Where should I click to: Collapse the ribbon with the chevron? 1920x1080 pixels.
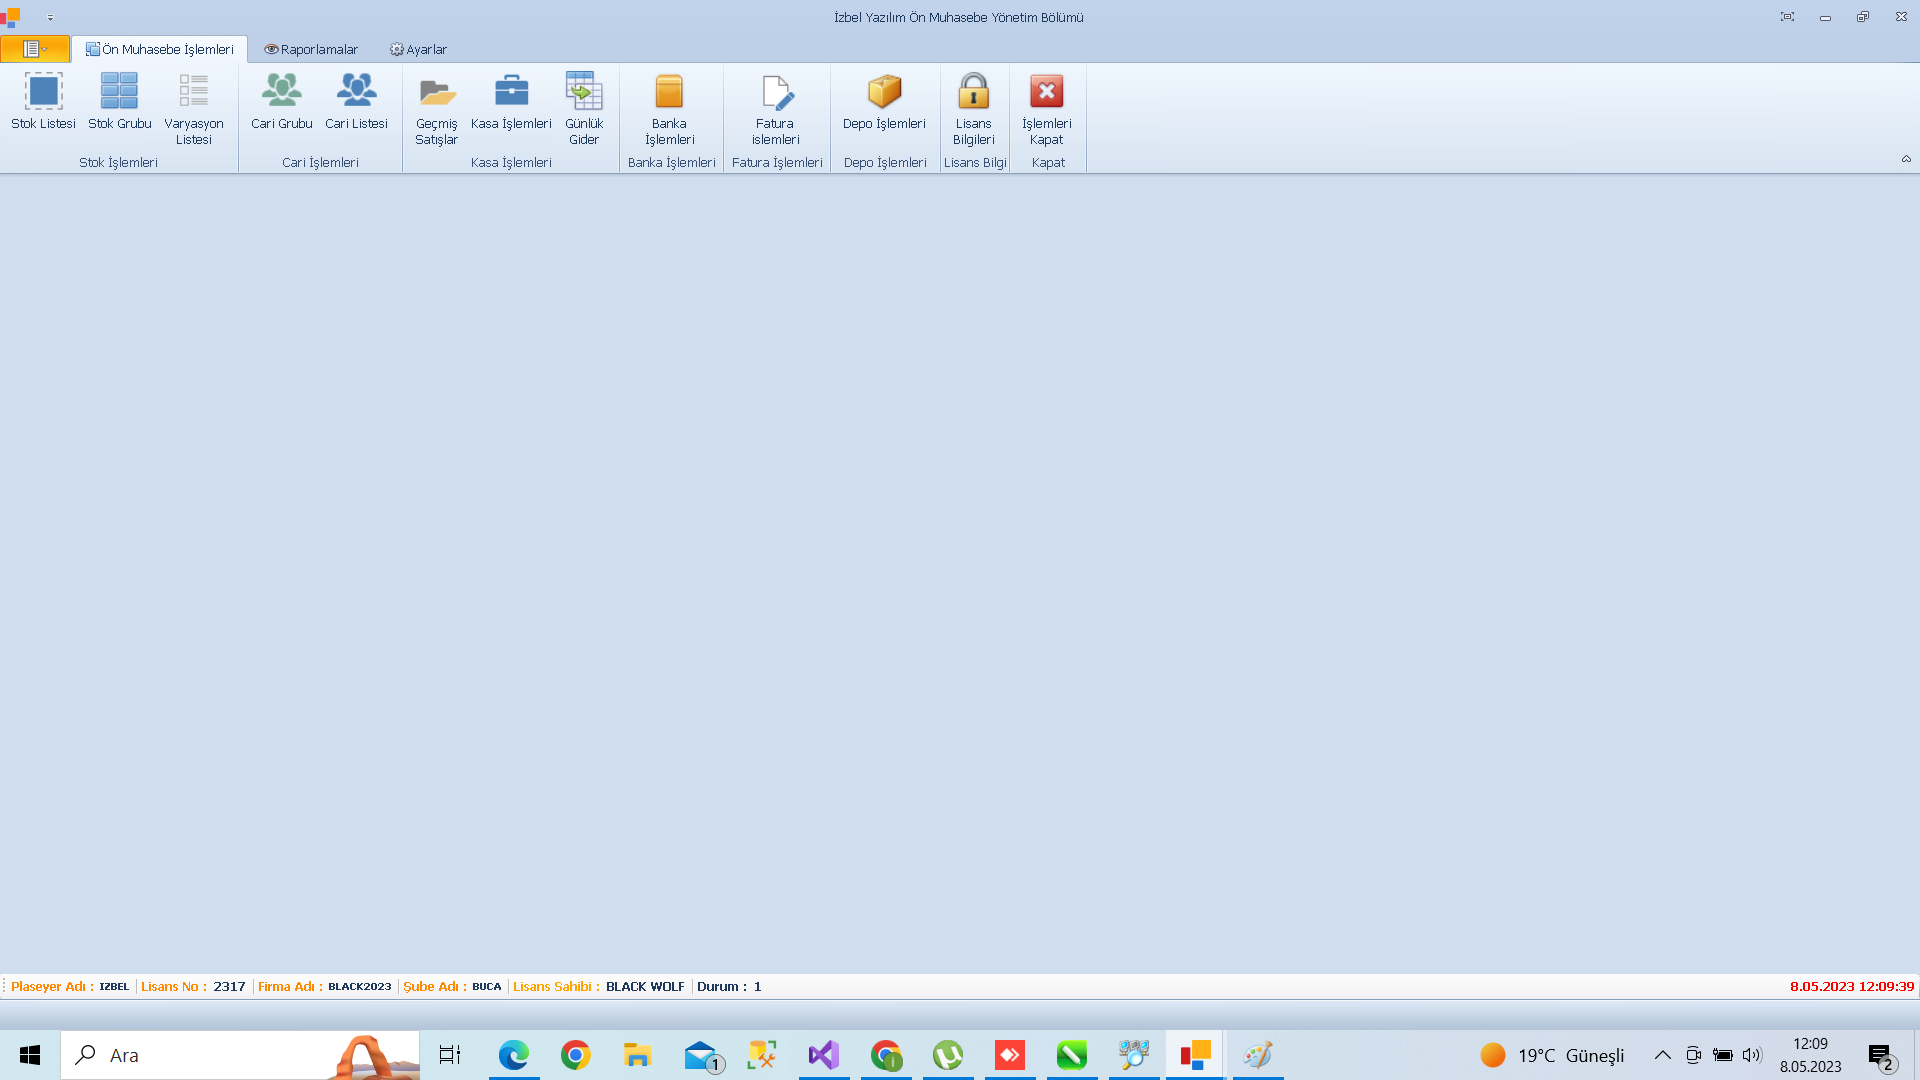coord(1906,159)
